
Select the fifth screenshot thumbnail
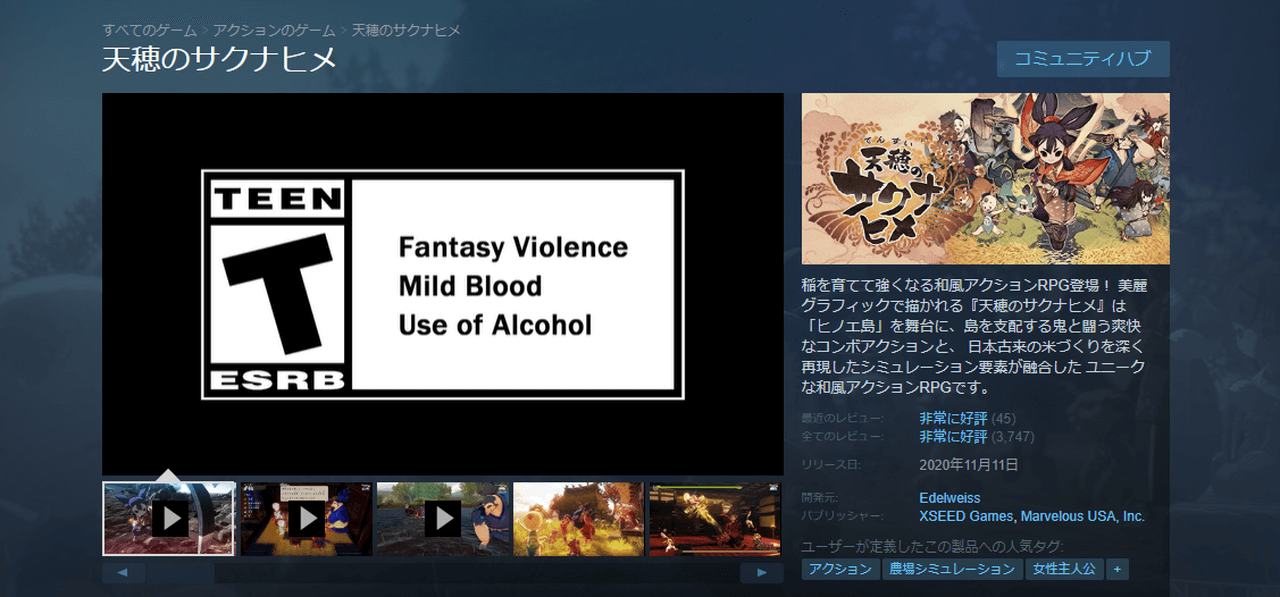[715, 518]
